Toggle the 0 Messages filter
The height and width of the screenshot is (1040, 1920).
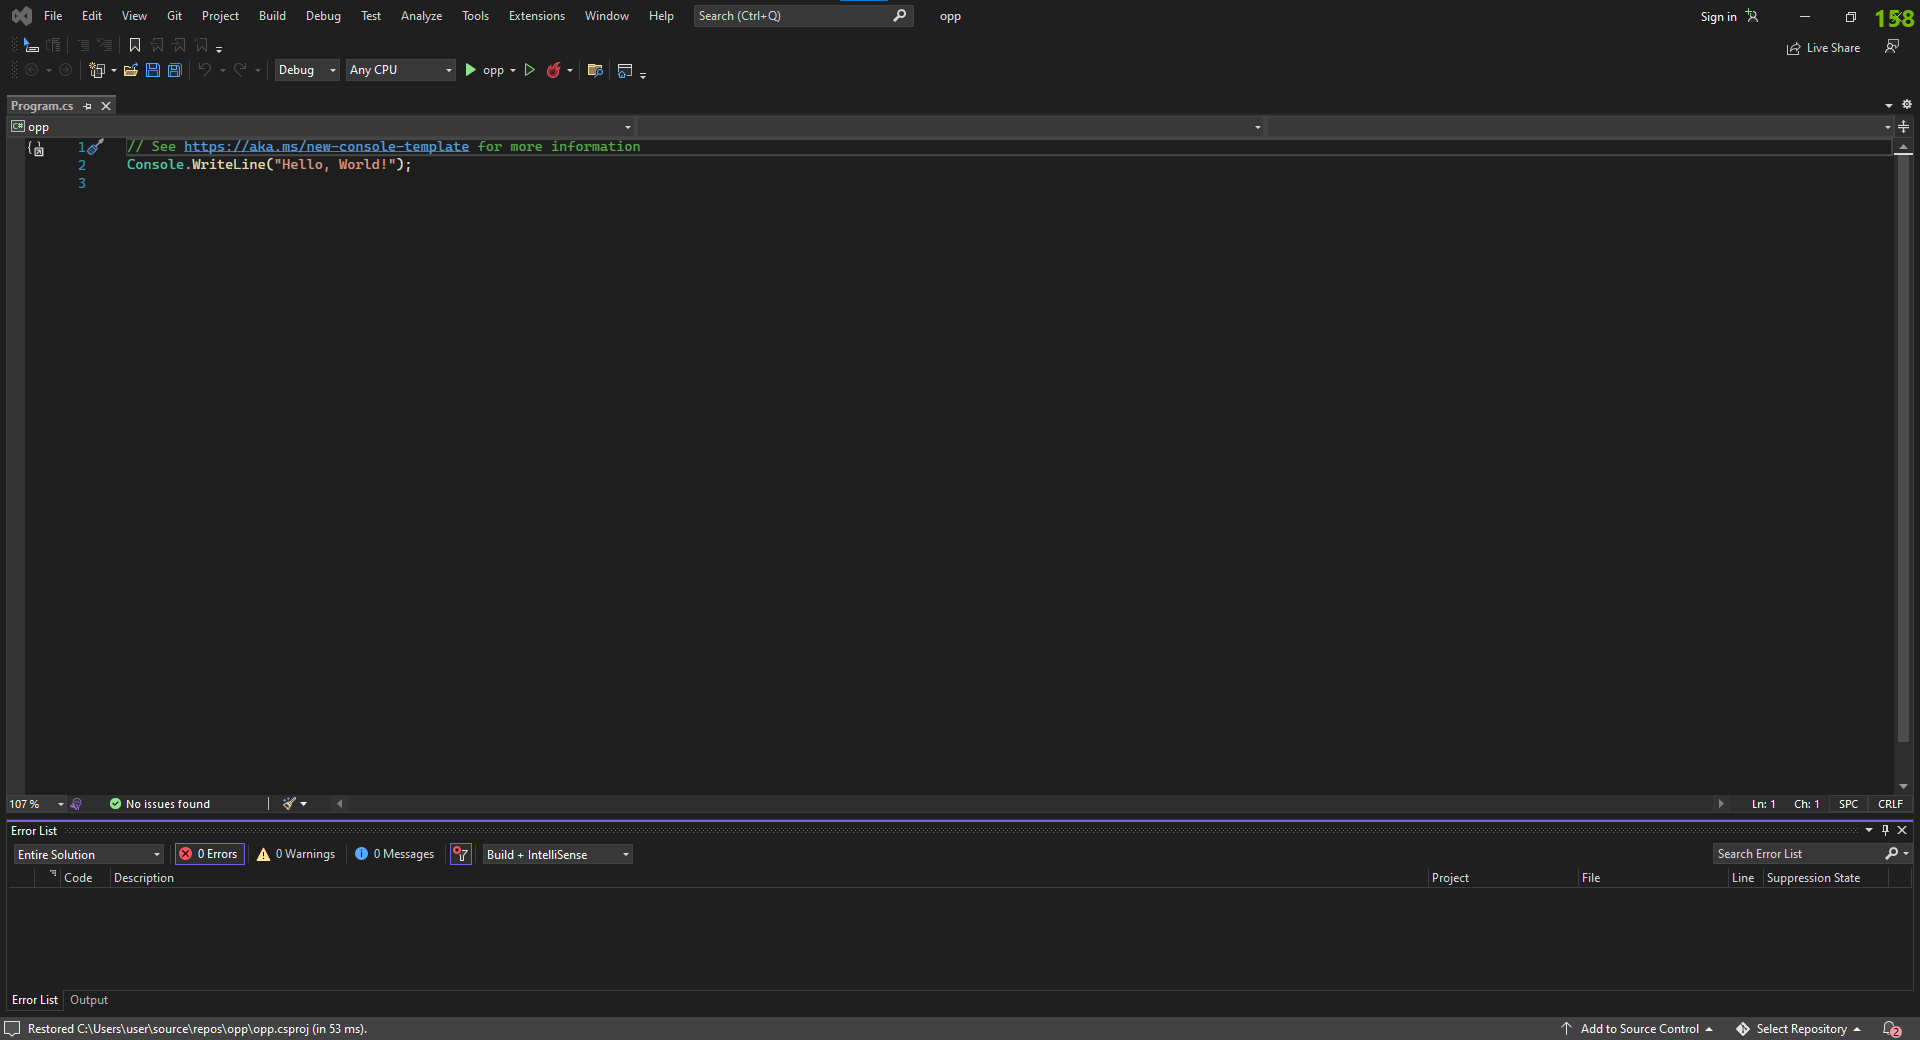pos(395,854)
